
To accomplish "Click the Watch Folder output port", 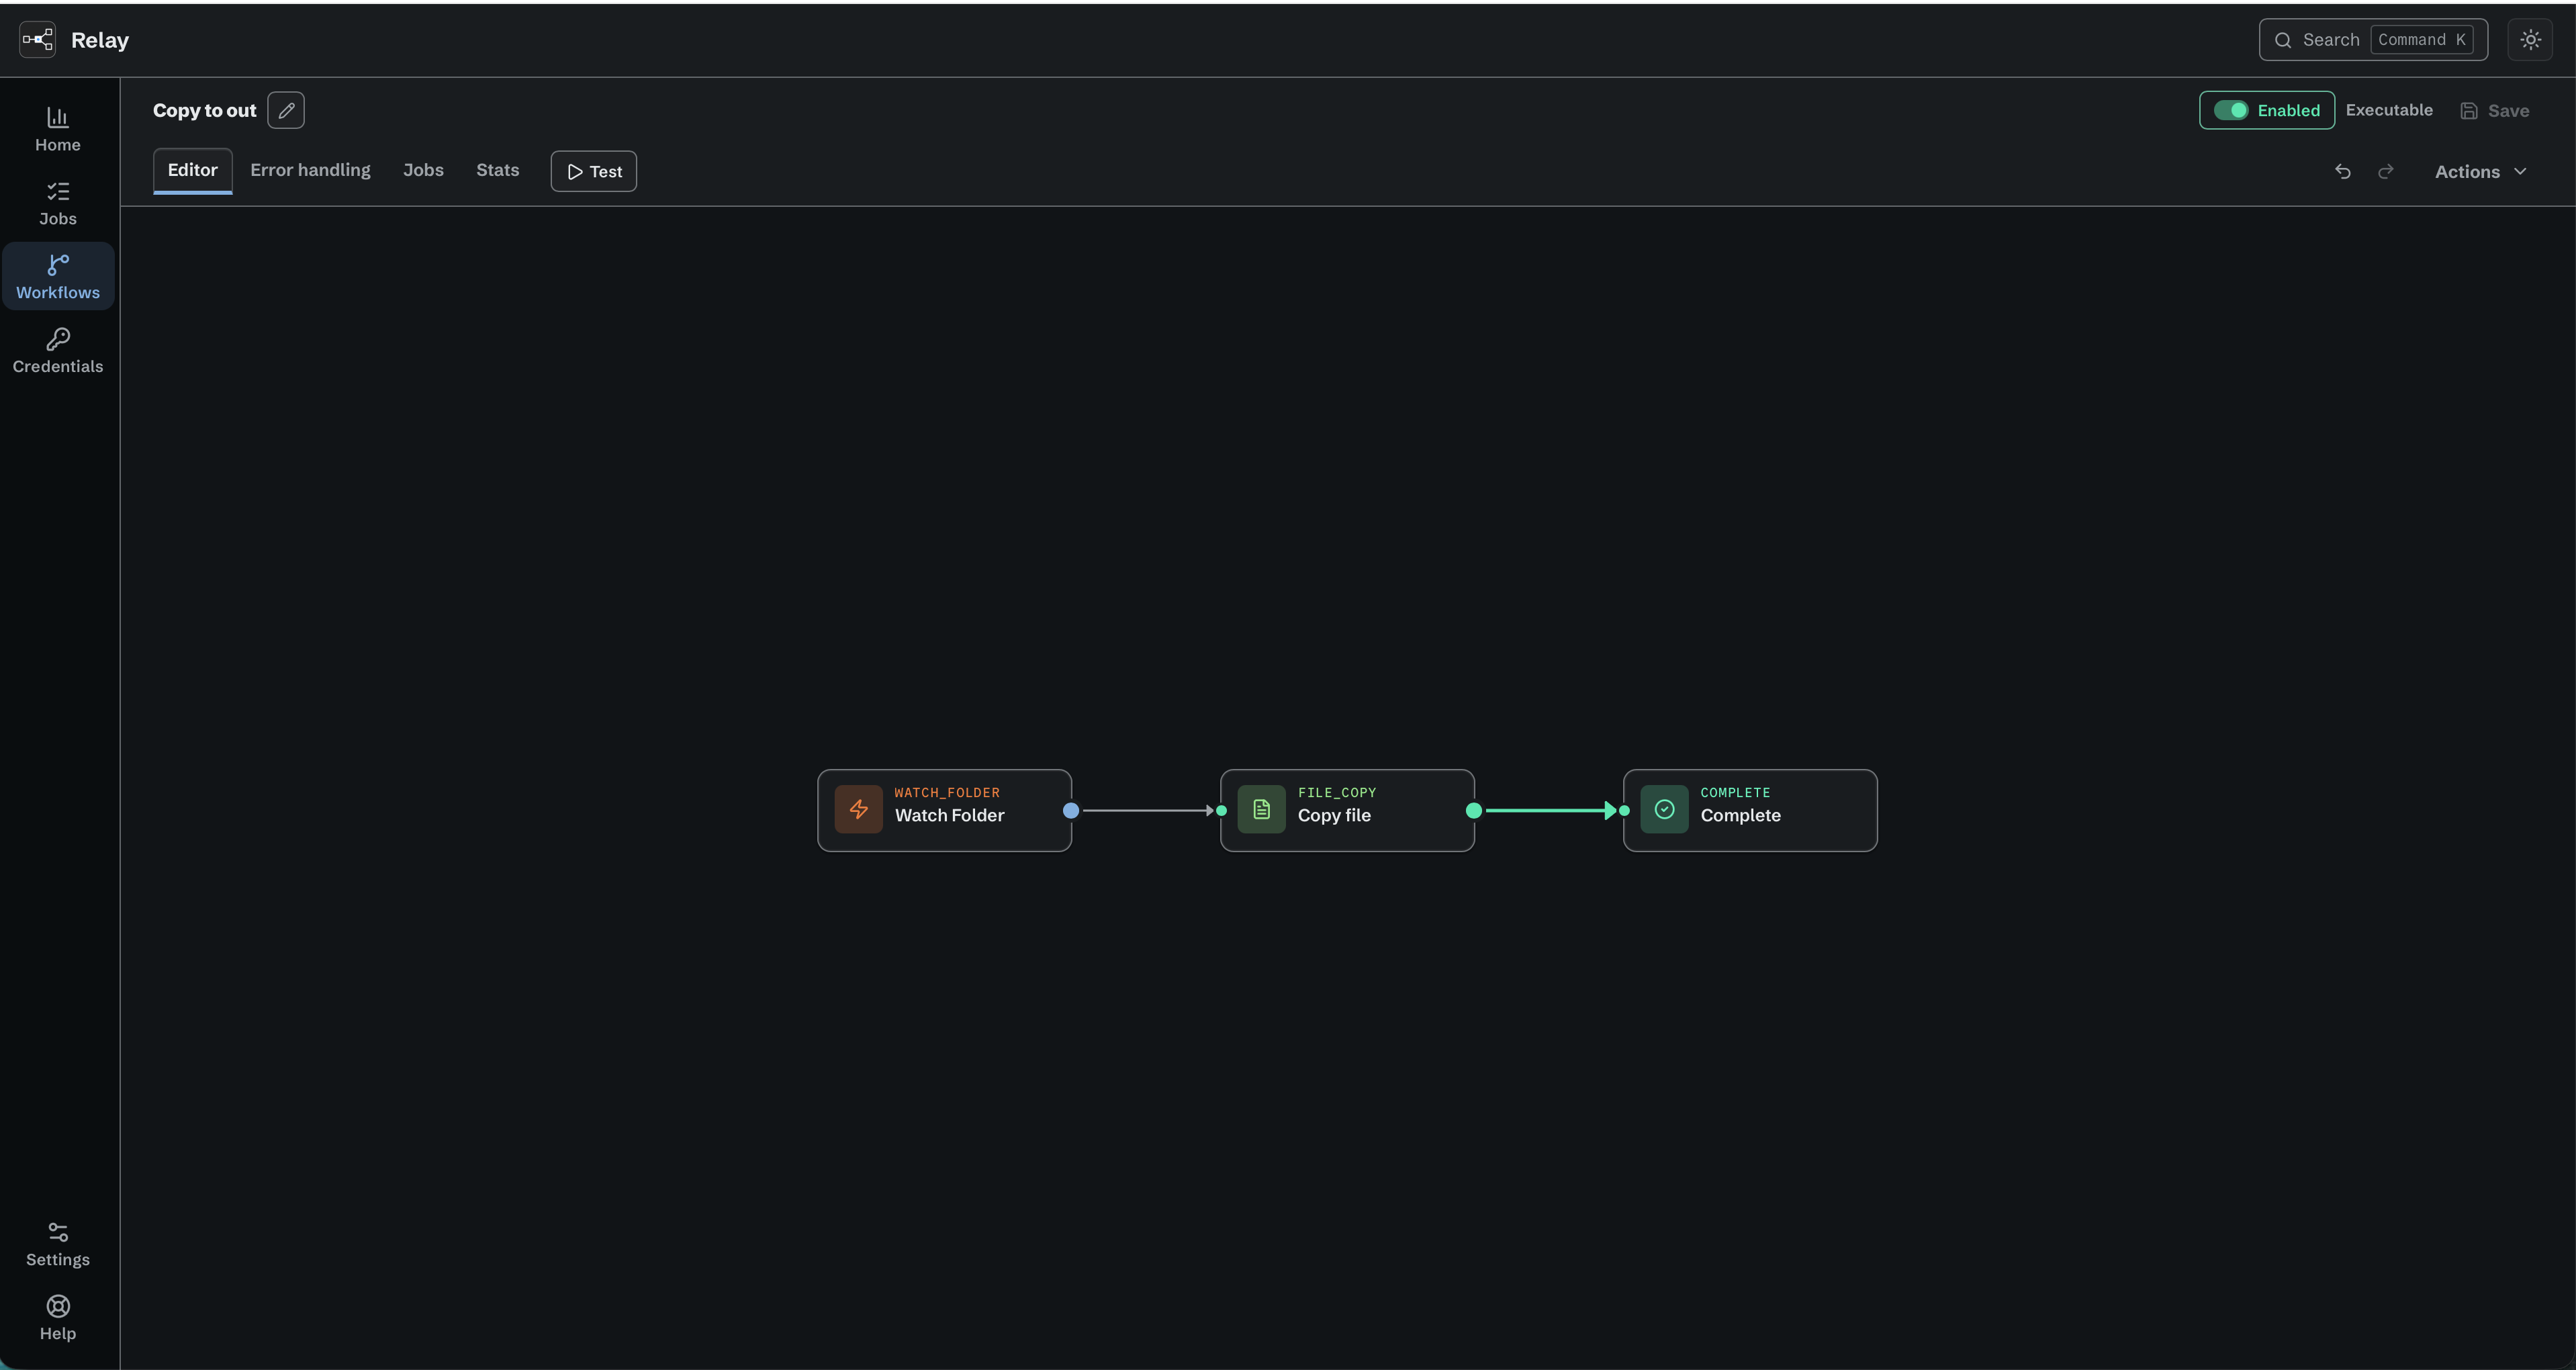I will 1071,811.
